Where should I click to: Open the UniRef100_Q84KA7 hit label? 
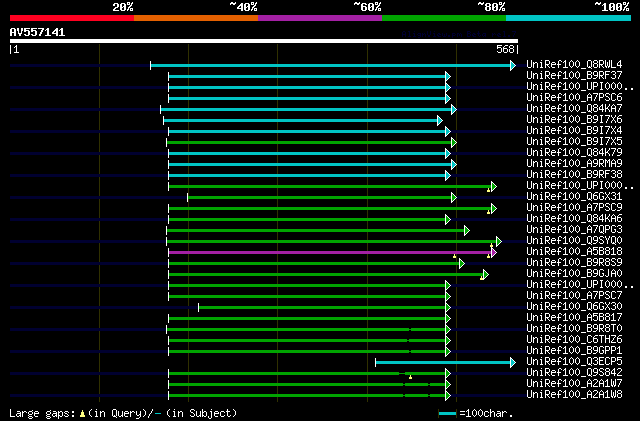(x=574, y=108)
